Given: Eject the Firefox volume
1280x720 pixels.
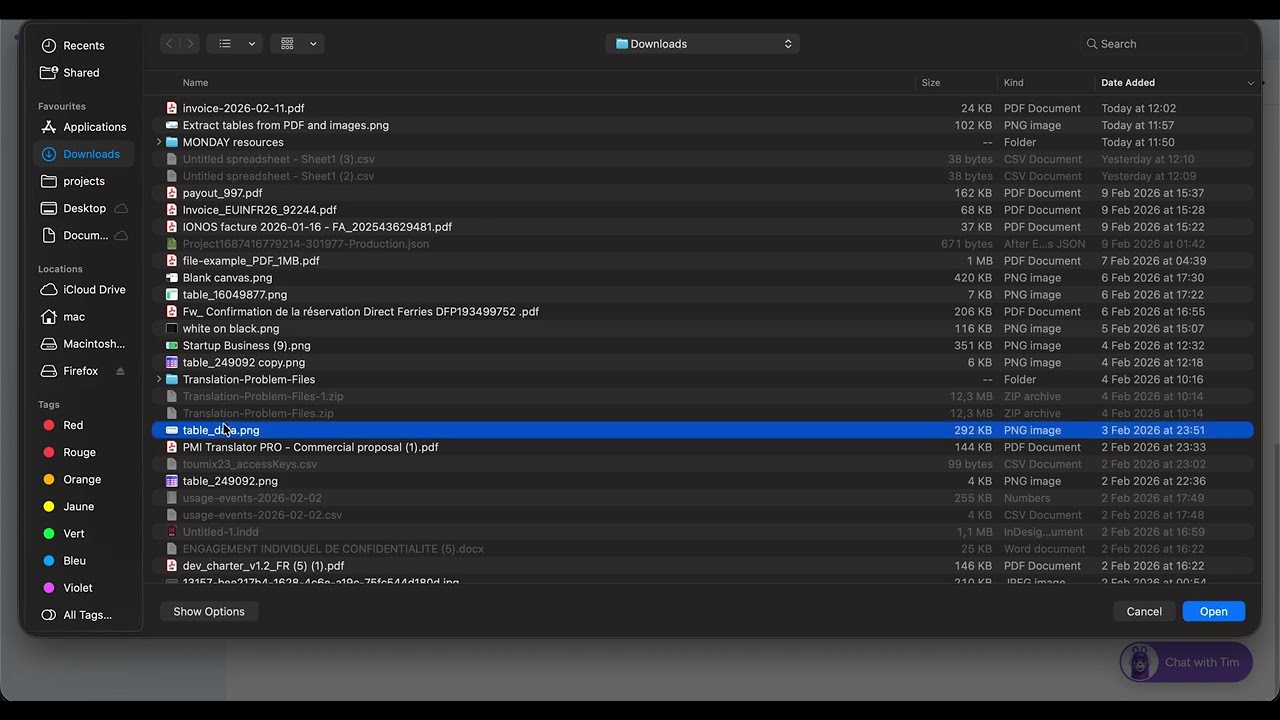Looking at the screenshot, I should click(121, 371).
